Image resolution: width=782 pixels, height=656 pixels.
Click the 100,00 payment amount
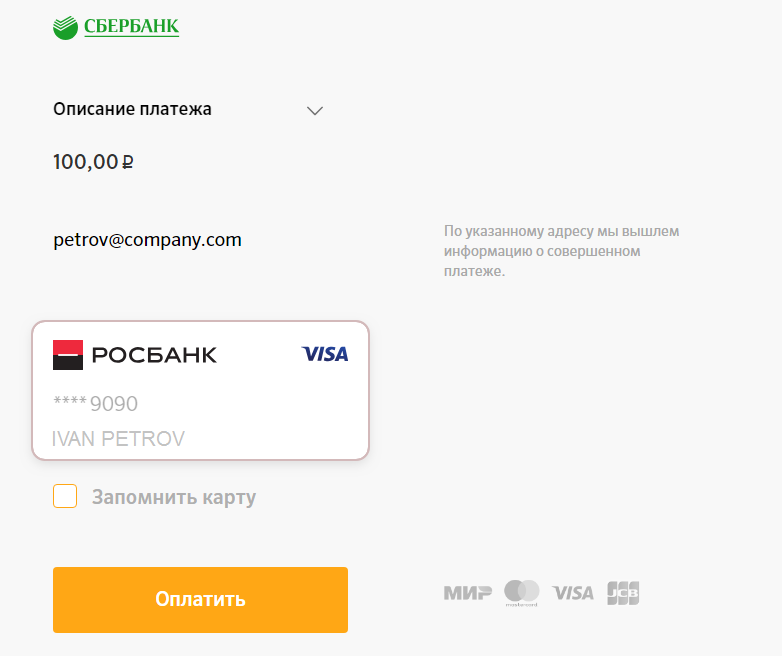[86, 161]
